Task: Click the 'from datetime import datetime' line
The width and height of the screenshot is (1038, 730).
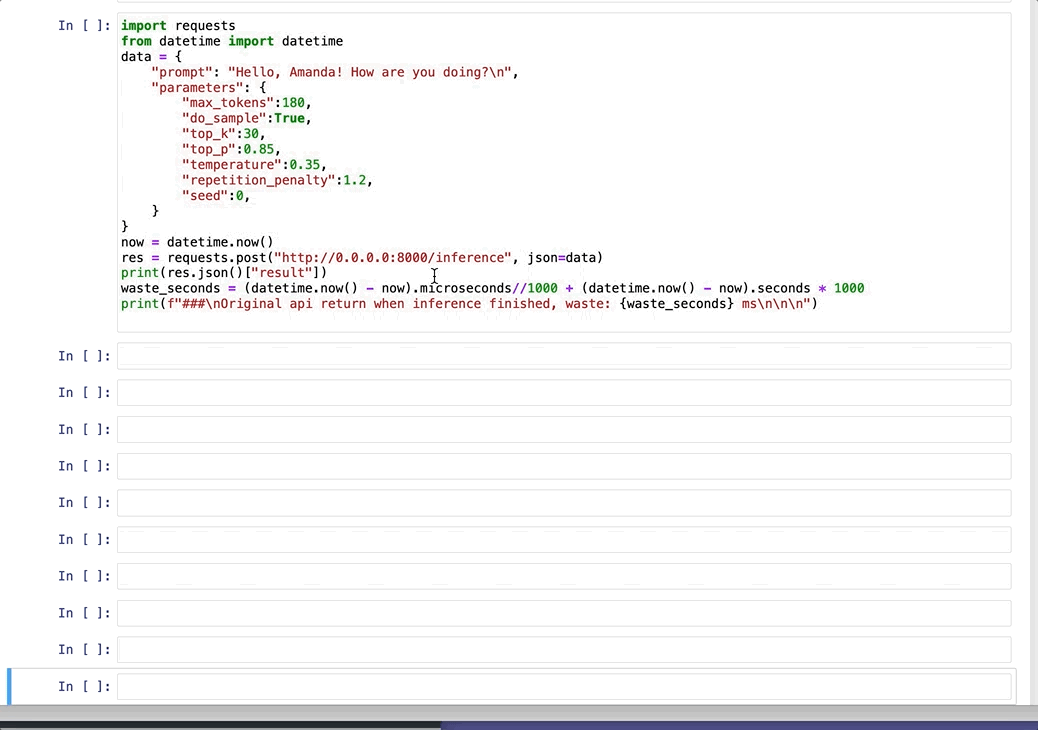Action: pos(232,41)
